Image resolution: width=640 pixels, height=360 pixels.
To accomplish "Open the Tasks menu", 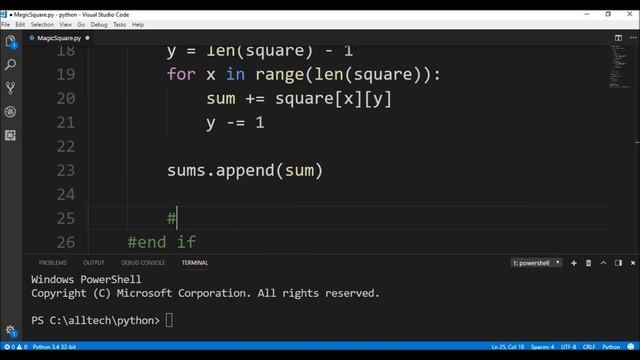I will coord(120,24).
